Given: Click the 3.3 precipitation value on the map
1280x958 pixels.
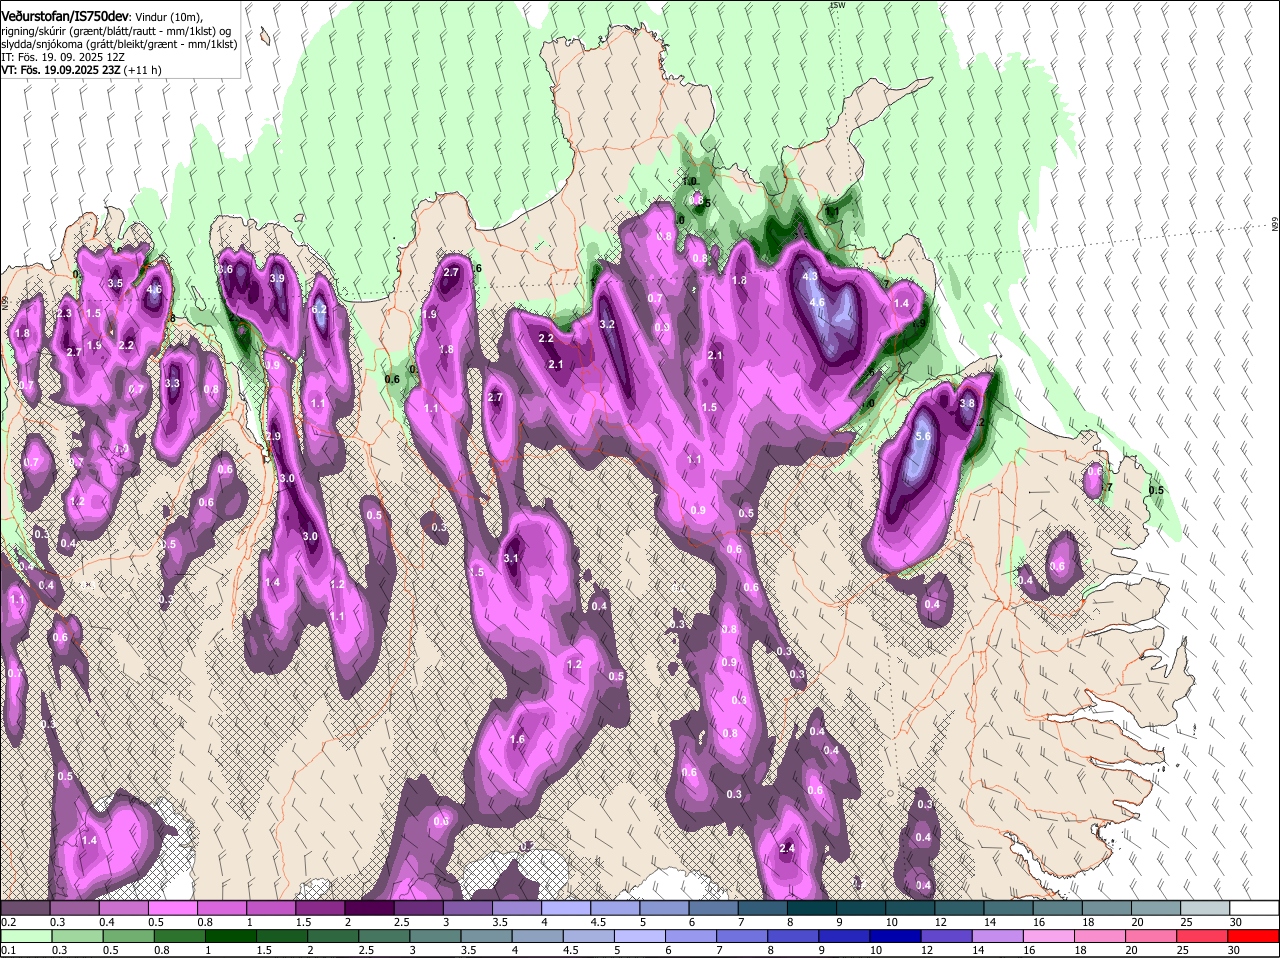Looking at the screenshot, I should click(172, 383).
